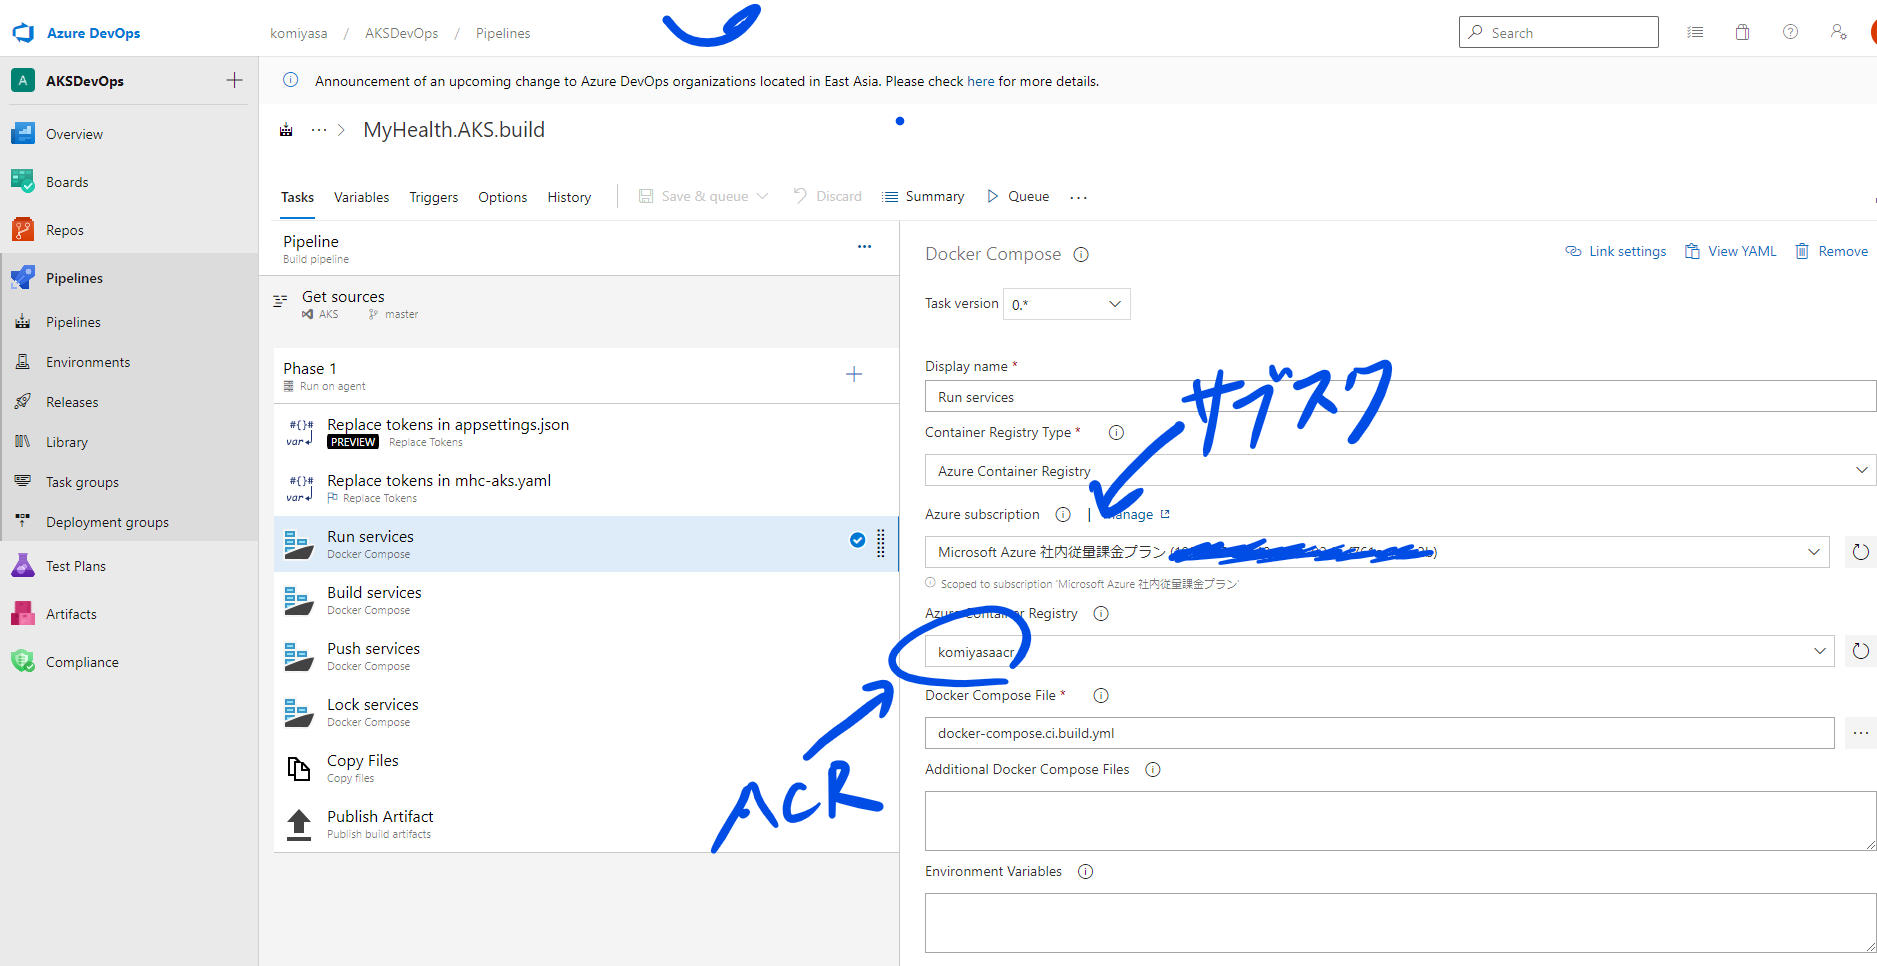Click the Environment Variables textarea
This screenshot has height=966, width=1877.
[x=1400, y=923]
